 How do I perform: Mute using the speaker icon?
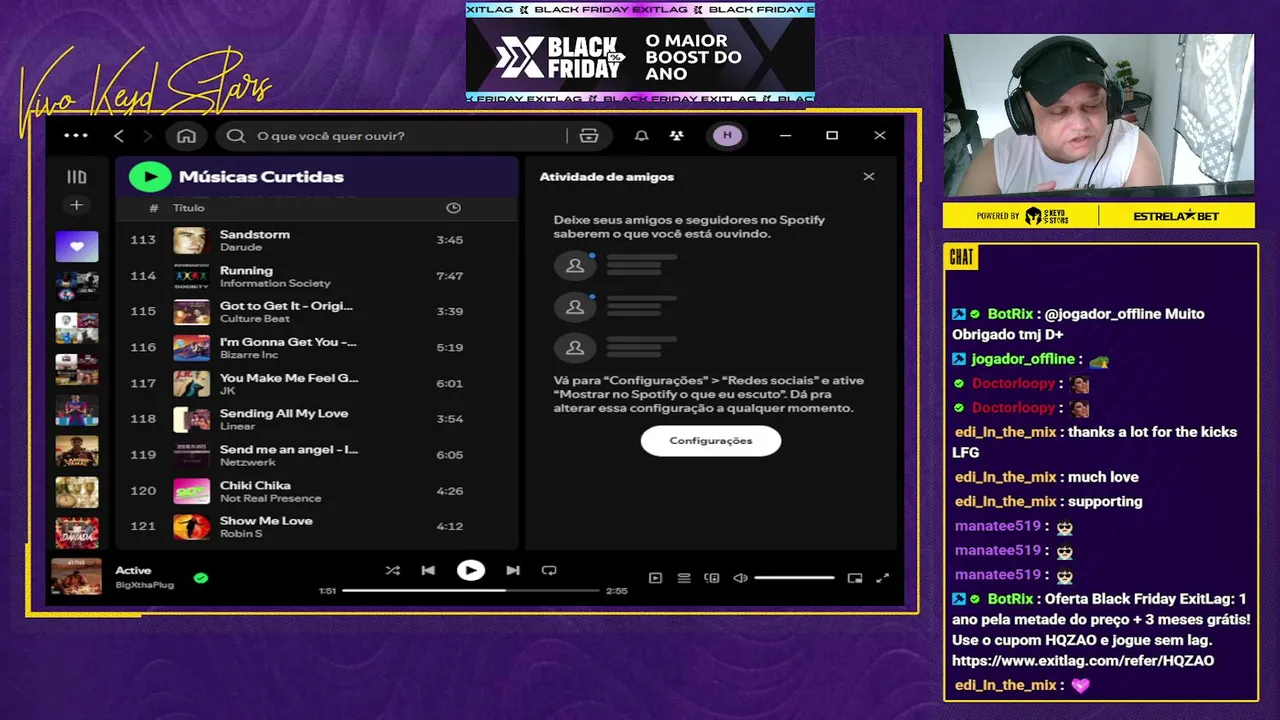[740, 578]
